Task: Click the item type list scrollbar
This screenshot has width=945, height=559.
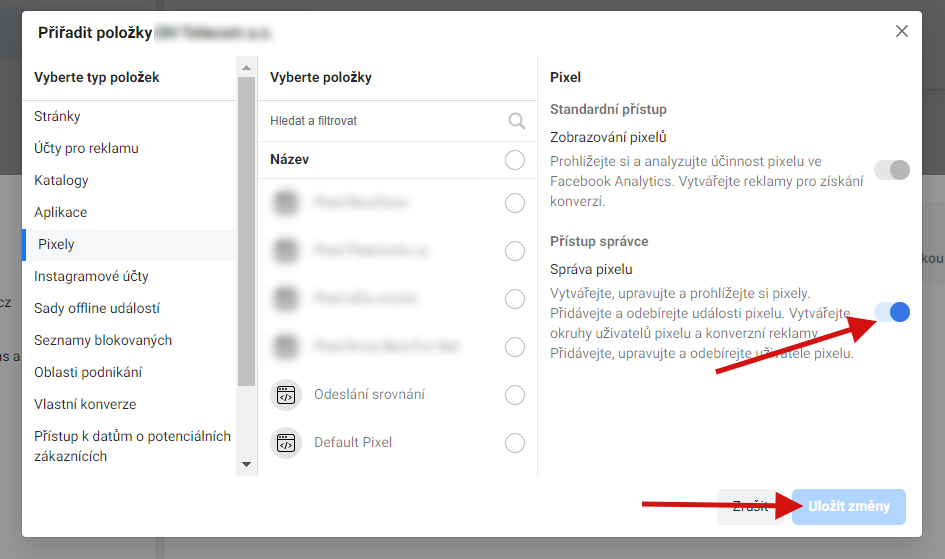Action: 246,231
